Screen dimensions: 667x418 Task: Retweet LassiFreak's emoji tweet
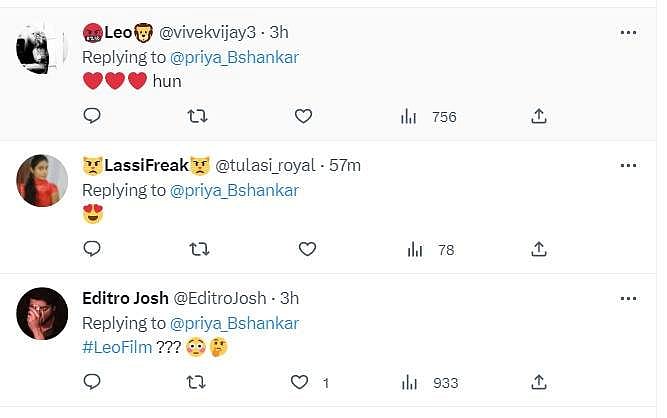click(x=197, y=249)
